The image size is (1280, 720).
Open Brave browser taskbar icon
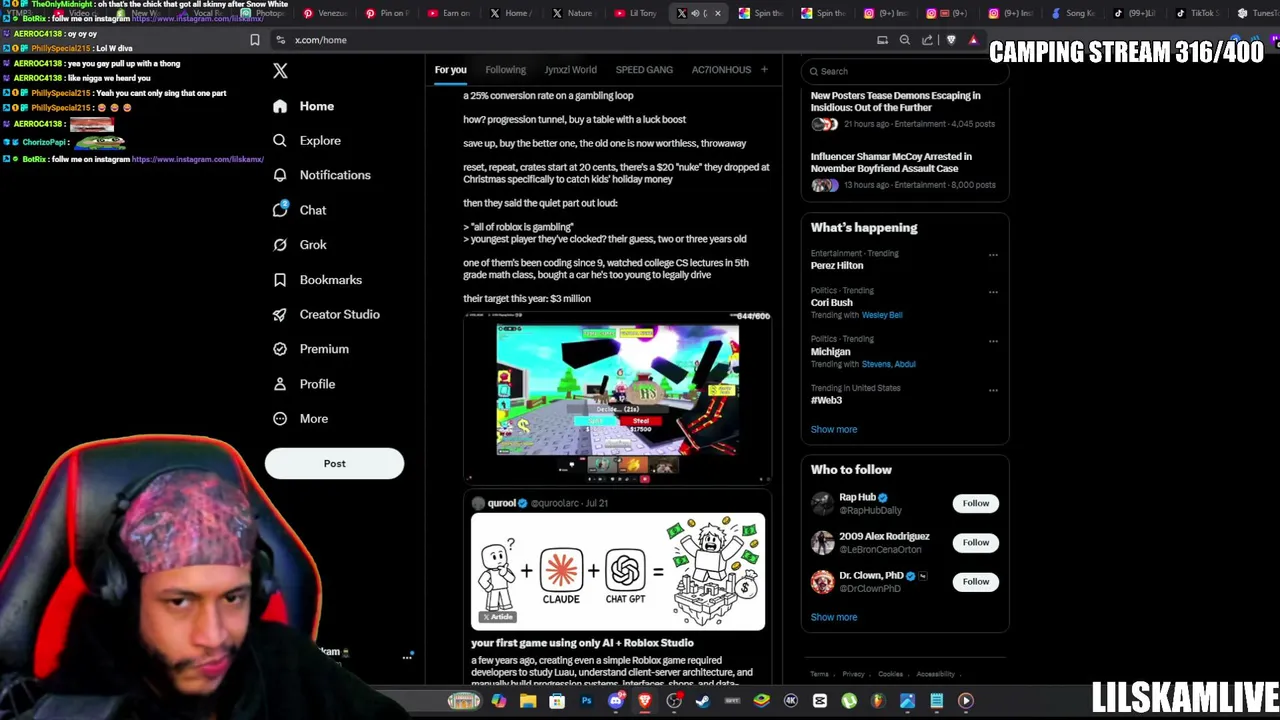645,701
